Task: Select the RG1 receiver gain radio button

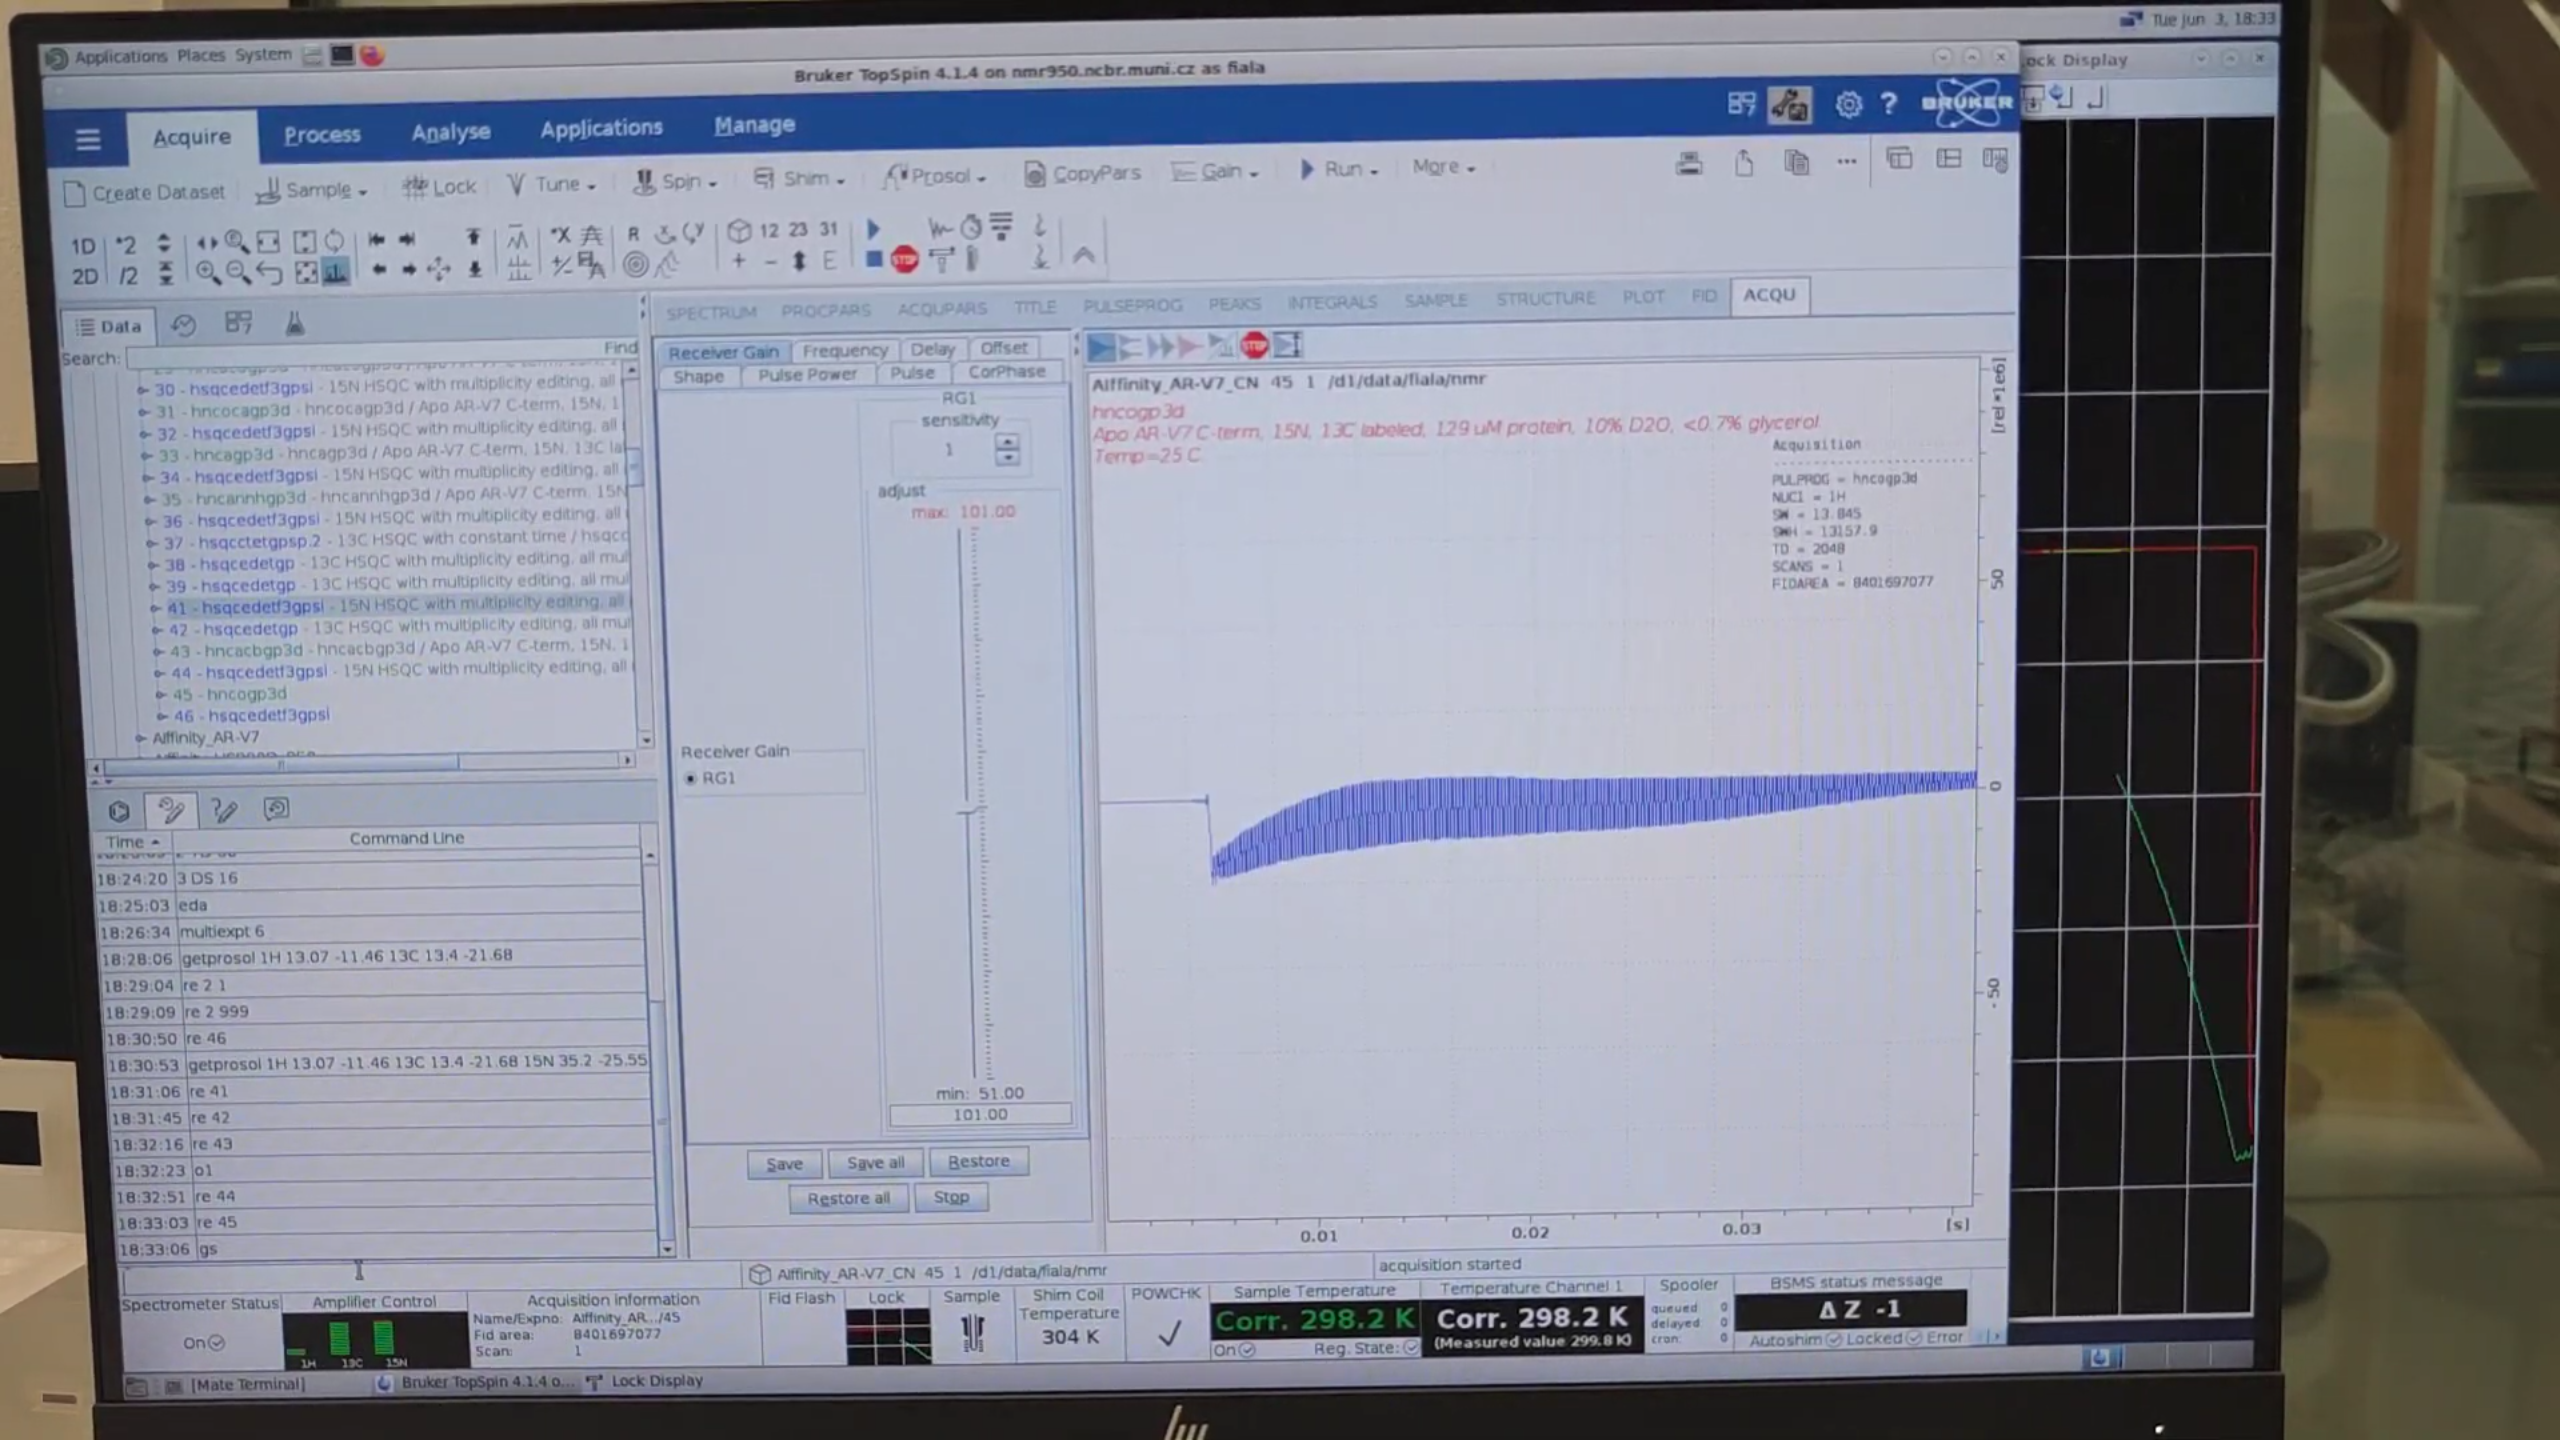Action: 690,778
